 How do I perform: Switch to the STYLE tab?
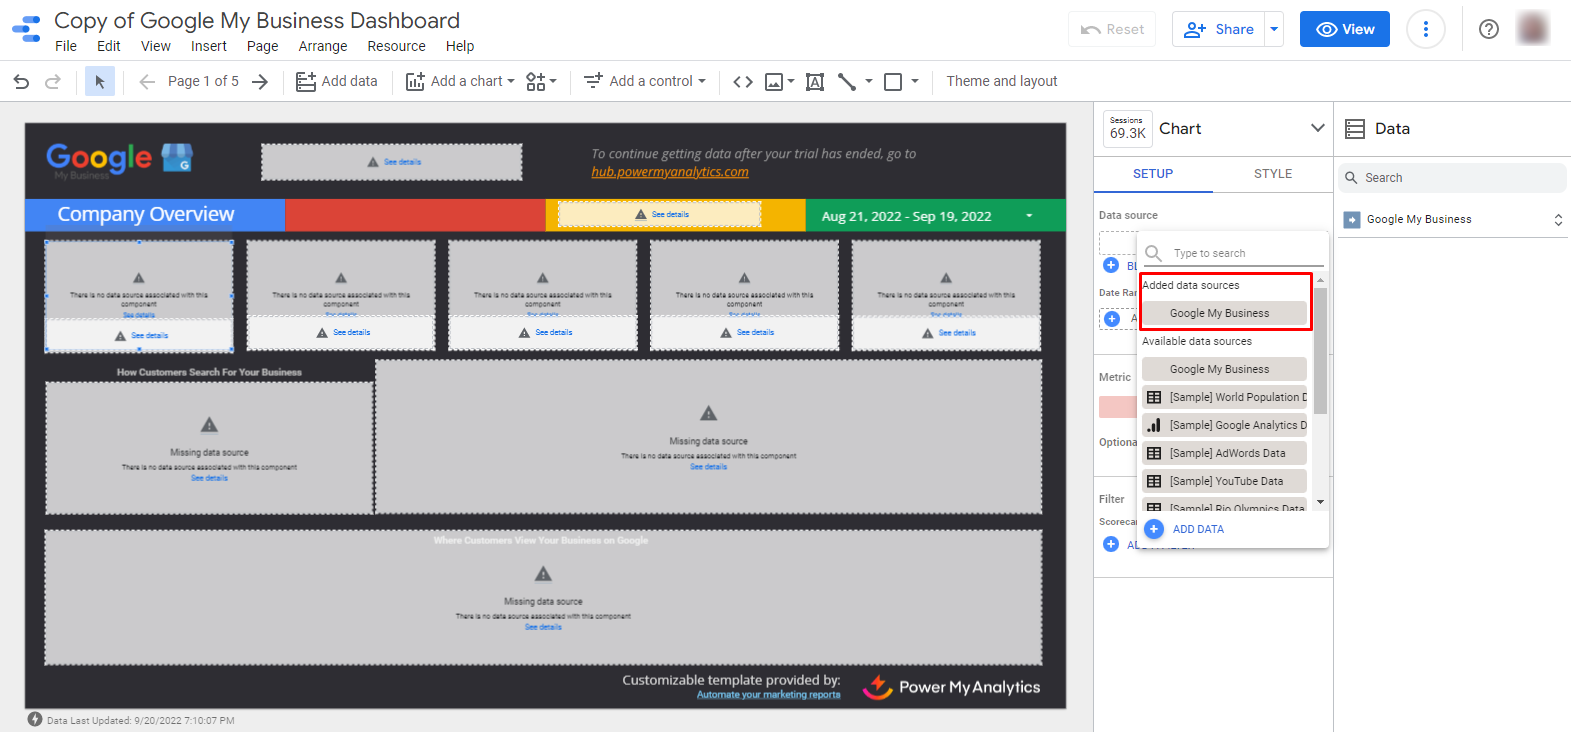coord(1272,174)
